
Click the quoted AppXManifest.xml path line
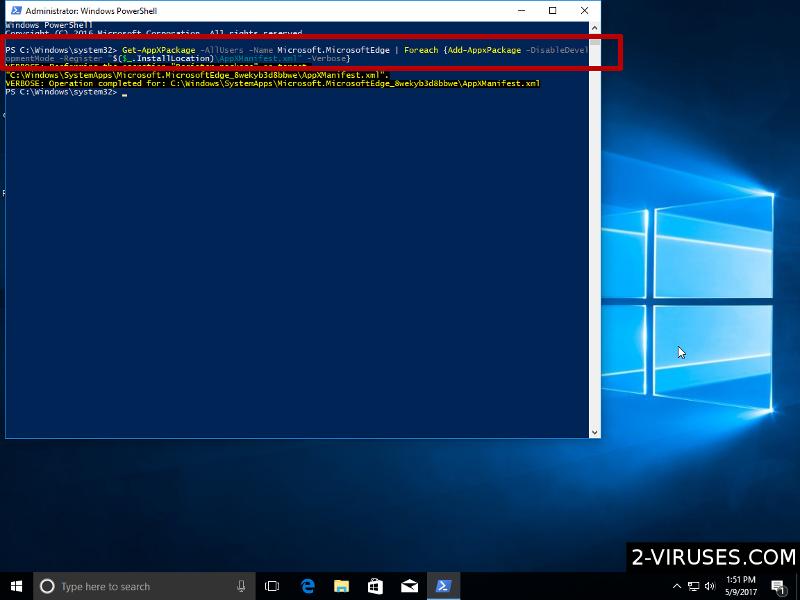click(197, 76)
